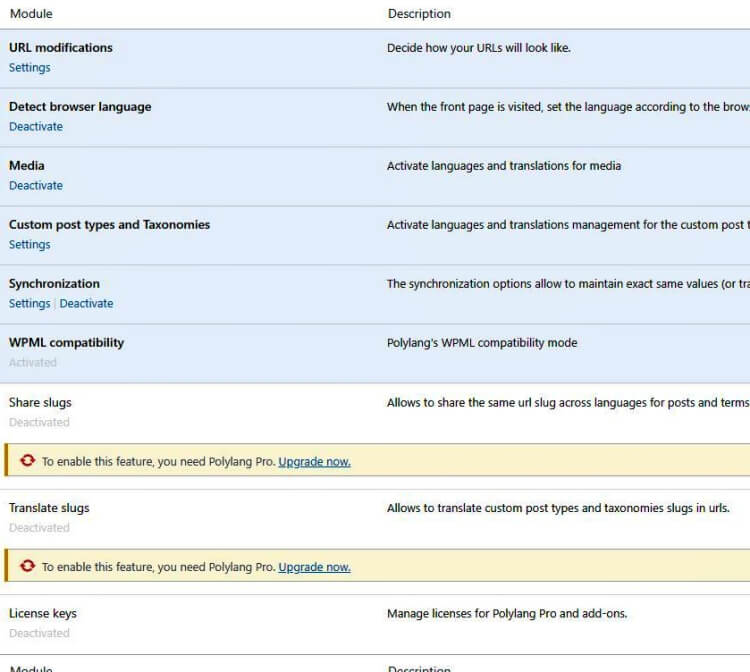Click the refresh icon in Translate slugs notice
Viewport: 750px width, 672px height.
pyautogui.click(x=27, y=565)
